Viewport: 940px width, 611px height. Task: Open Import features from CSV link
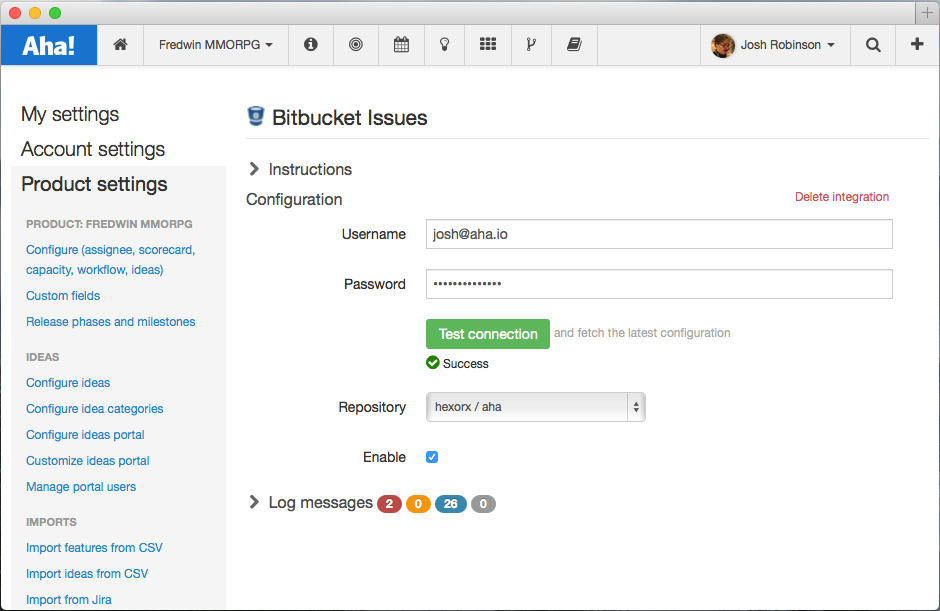(x=94, y=547)
